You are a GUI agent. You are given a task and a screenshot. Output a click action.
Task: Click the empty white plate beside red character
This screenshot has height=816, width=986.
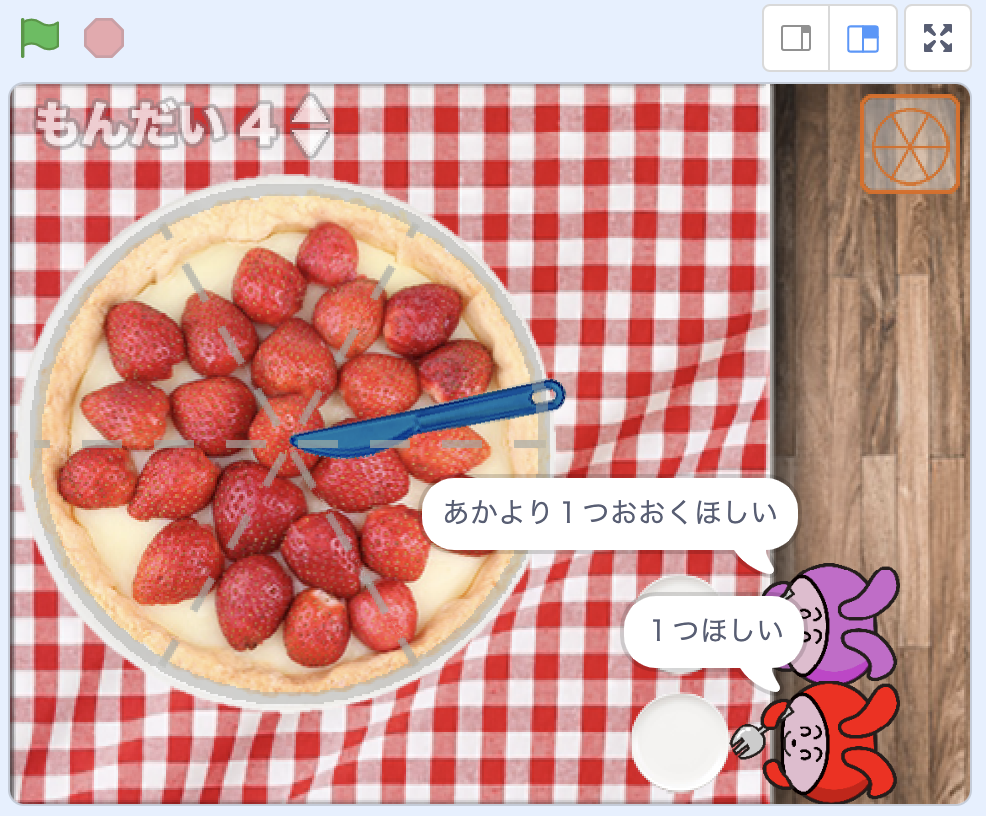[680, 742]
